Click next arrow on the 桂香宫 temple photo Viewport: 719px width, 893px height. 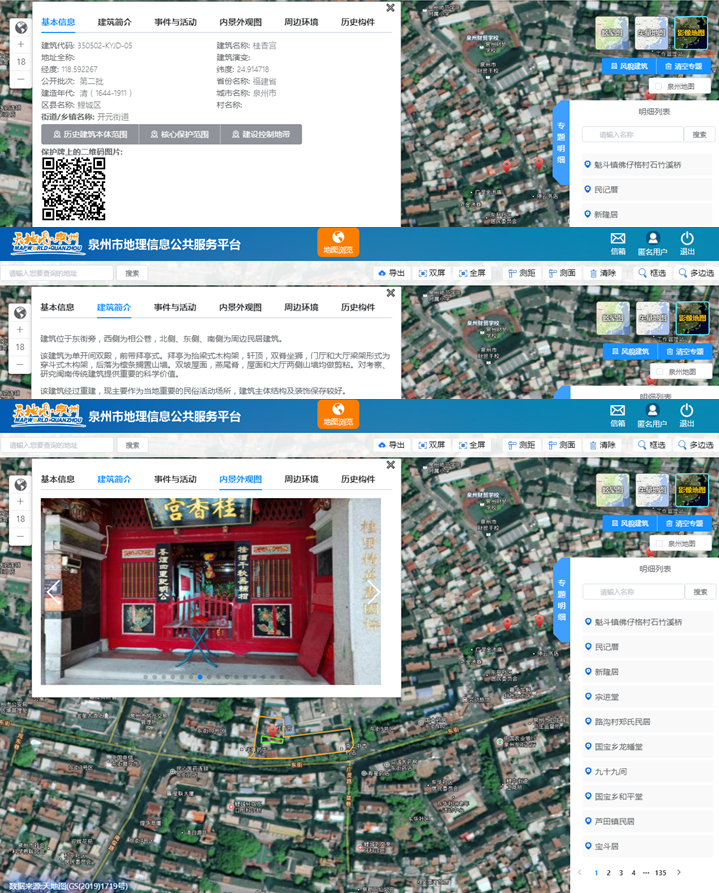pos(375,592)
